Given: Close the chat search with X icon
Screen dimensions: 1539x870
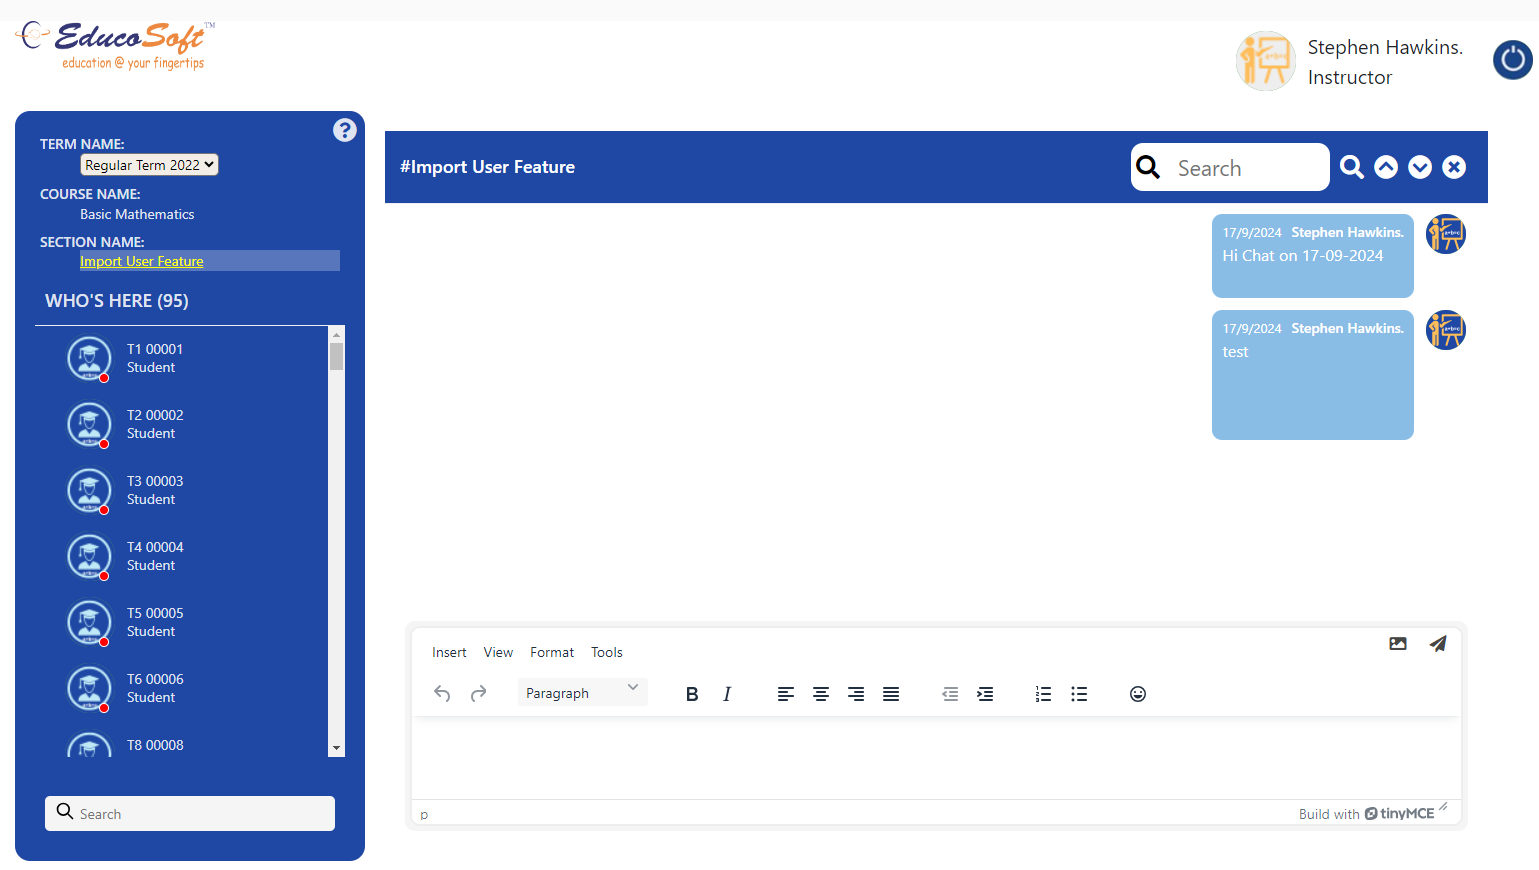Looking at the screenshot, I should 1454,167.
